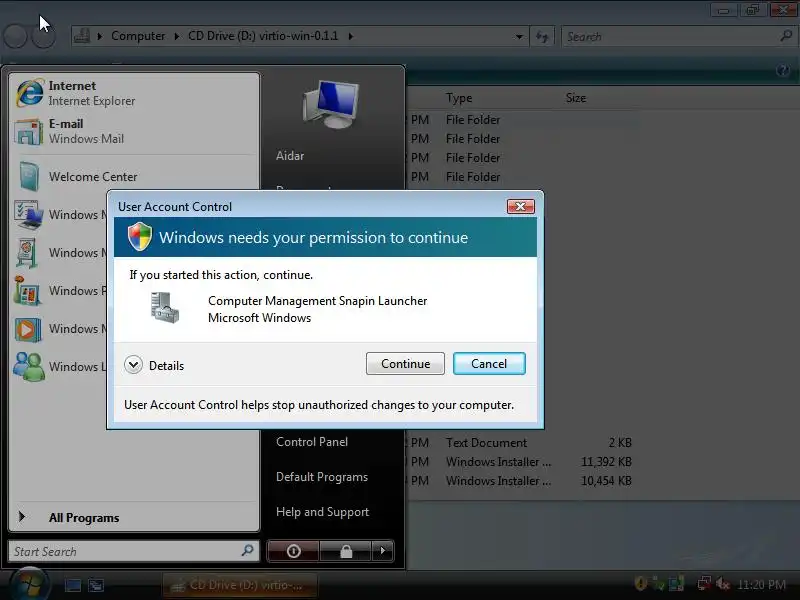Image resolution: width=800 pixels, height=600 pixels.
Task: Click the volume muted tray icon
Action: 722,583
